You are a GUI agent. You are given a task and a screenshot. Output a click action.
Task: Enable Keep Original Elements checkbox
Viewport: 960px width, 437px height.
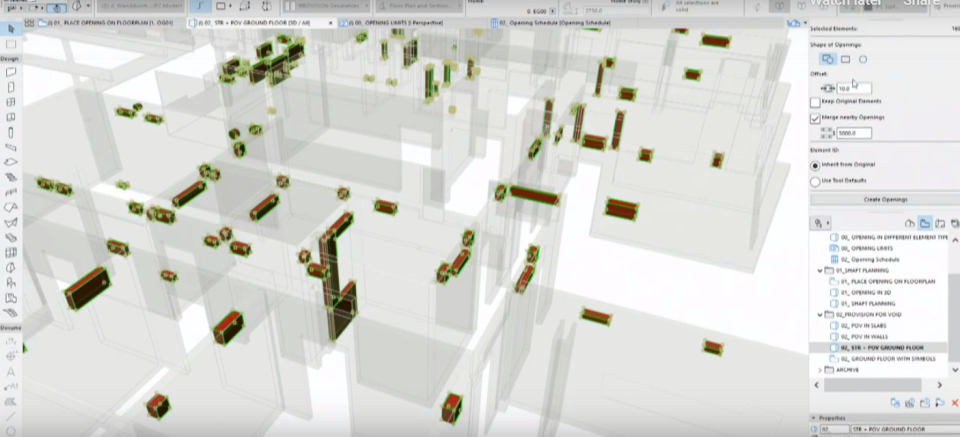(x=815, y=102)
